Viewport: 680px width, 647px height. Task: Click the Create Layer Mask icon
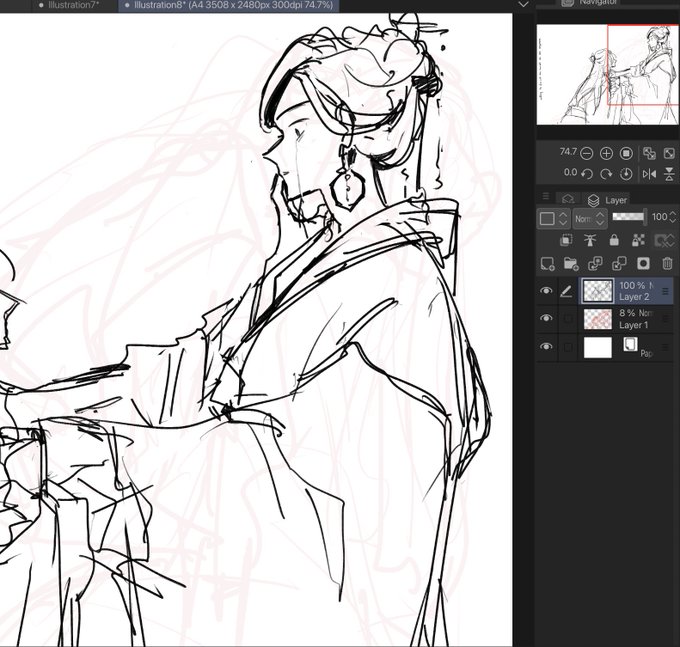(643, 263)
